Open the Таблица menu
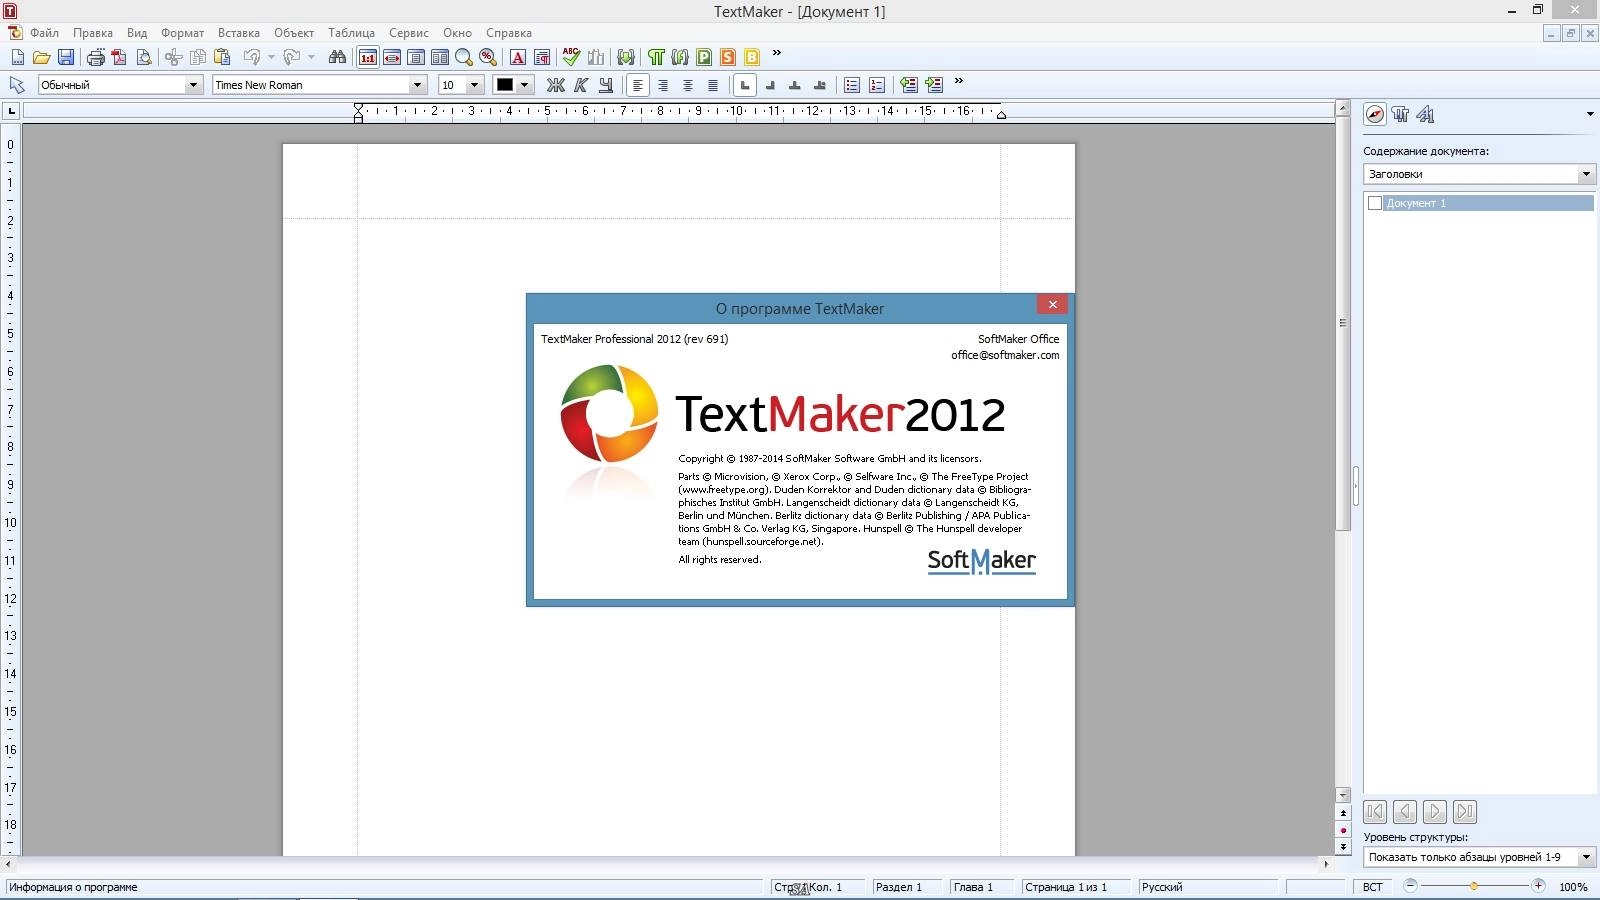Screen dimensions: 1600x900 click(351, 33)
